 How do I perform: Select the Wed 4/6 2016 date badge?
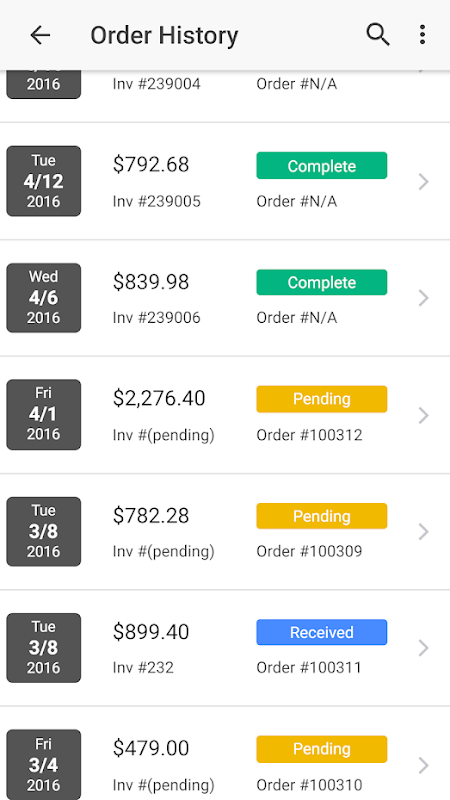(x=43, y=297)
